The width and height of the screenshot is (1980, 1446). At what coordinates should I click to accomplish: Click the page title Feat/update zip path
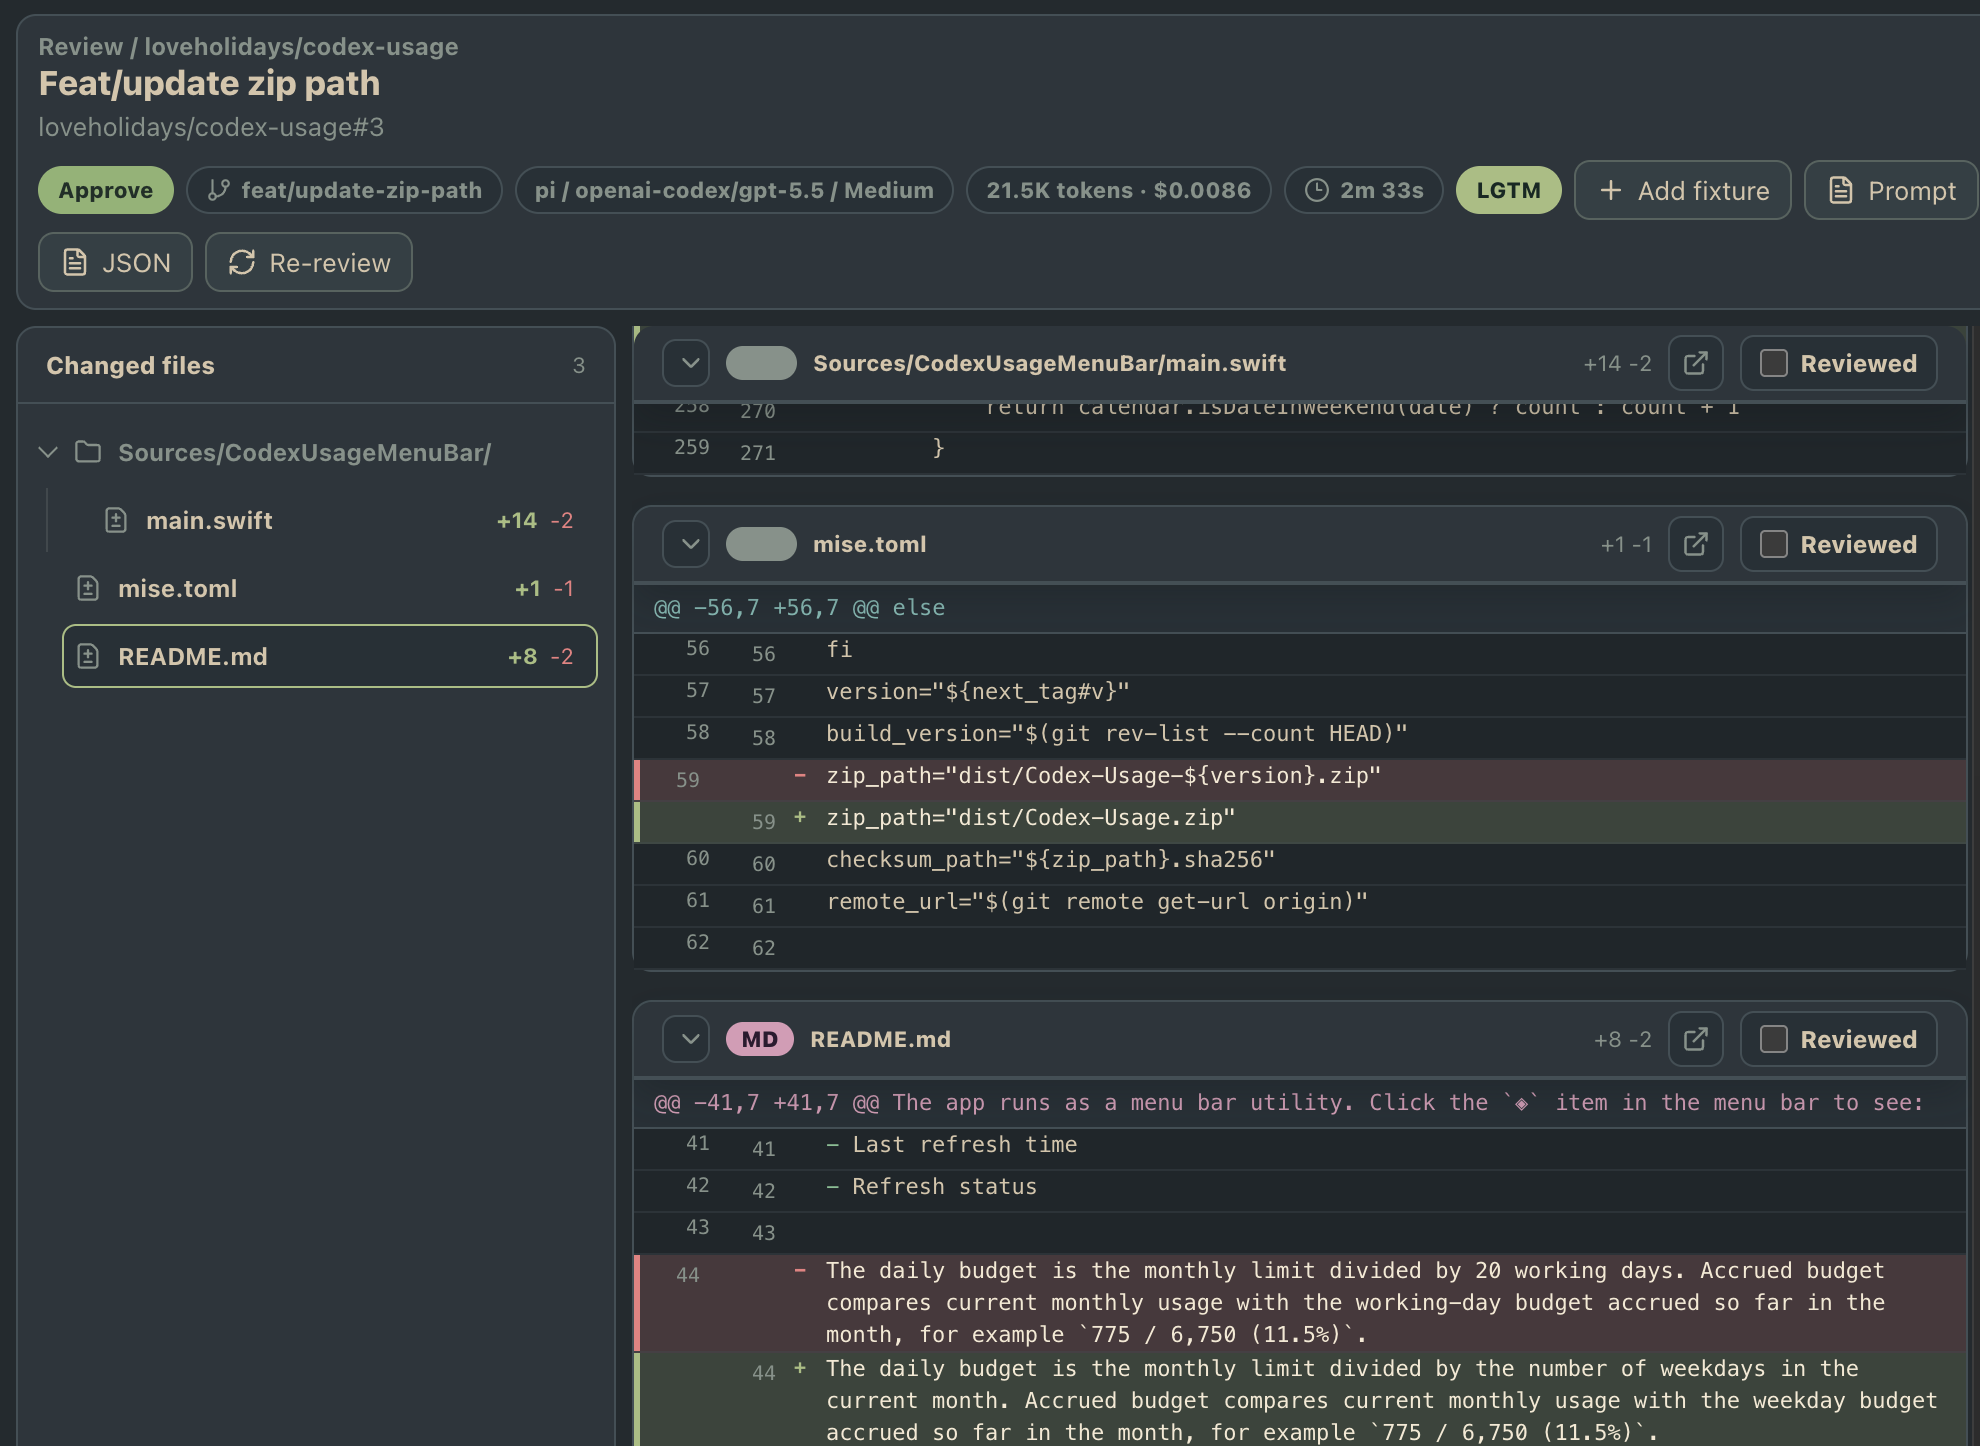click(209, 84)
